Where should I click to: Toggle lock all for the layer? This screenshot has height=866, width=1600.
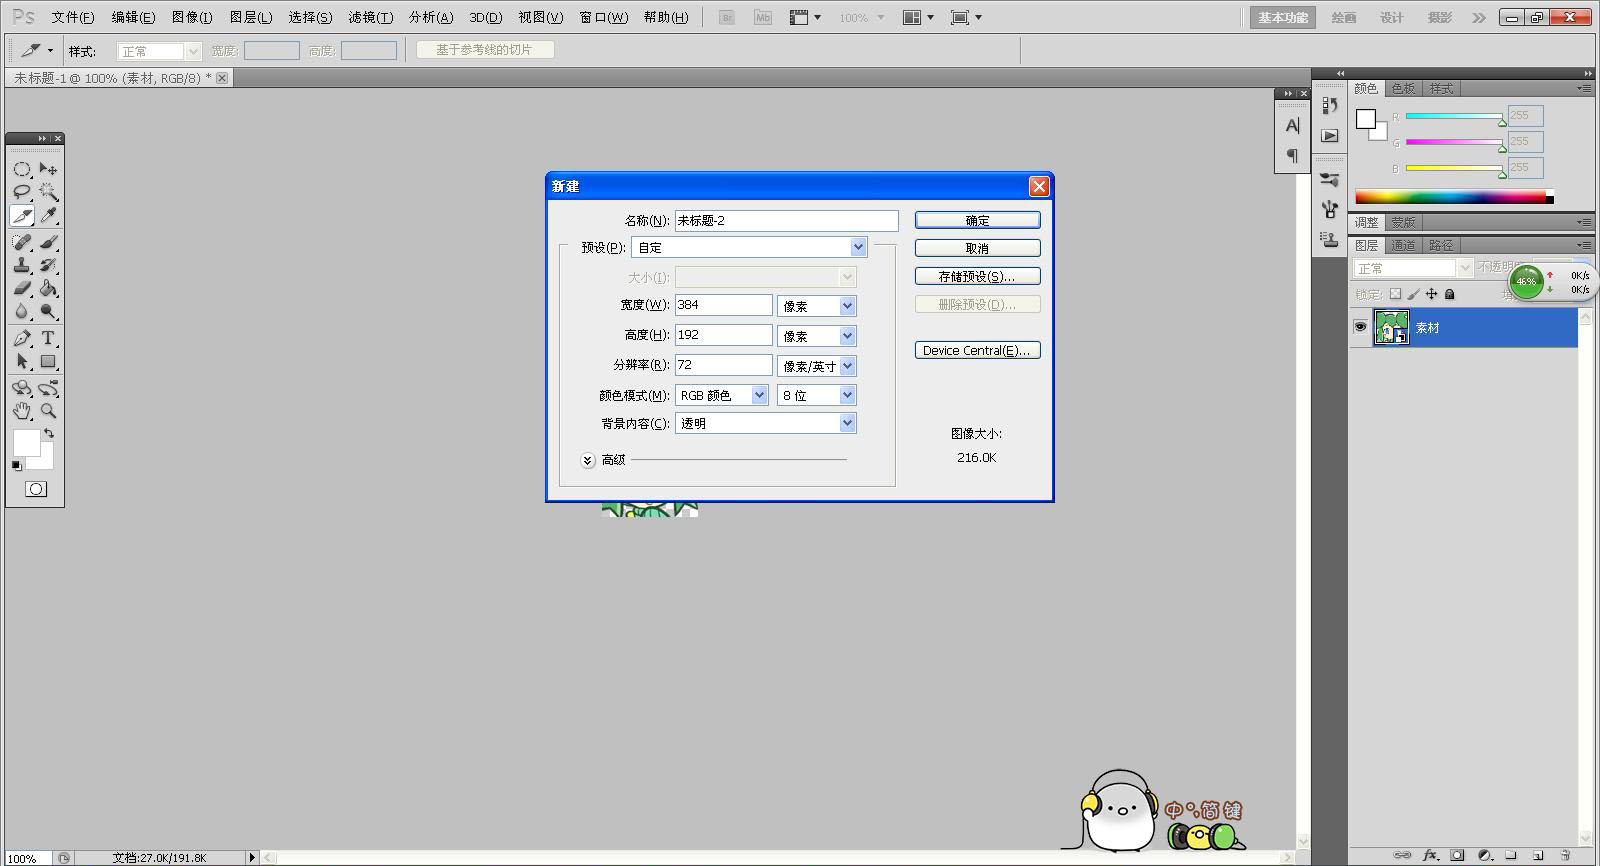pyautogui.click(x=1450, y=294)
